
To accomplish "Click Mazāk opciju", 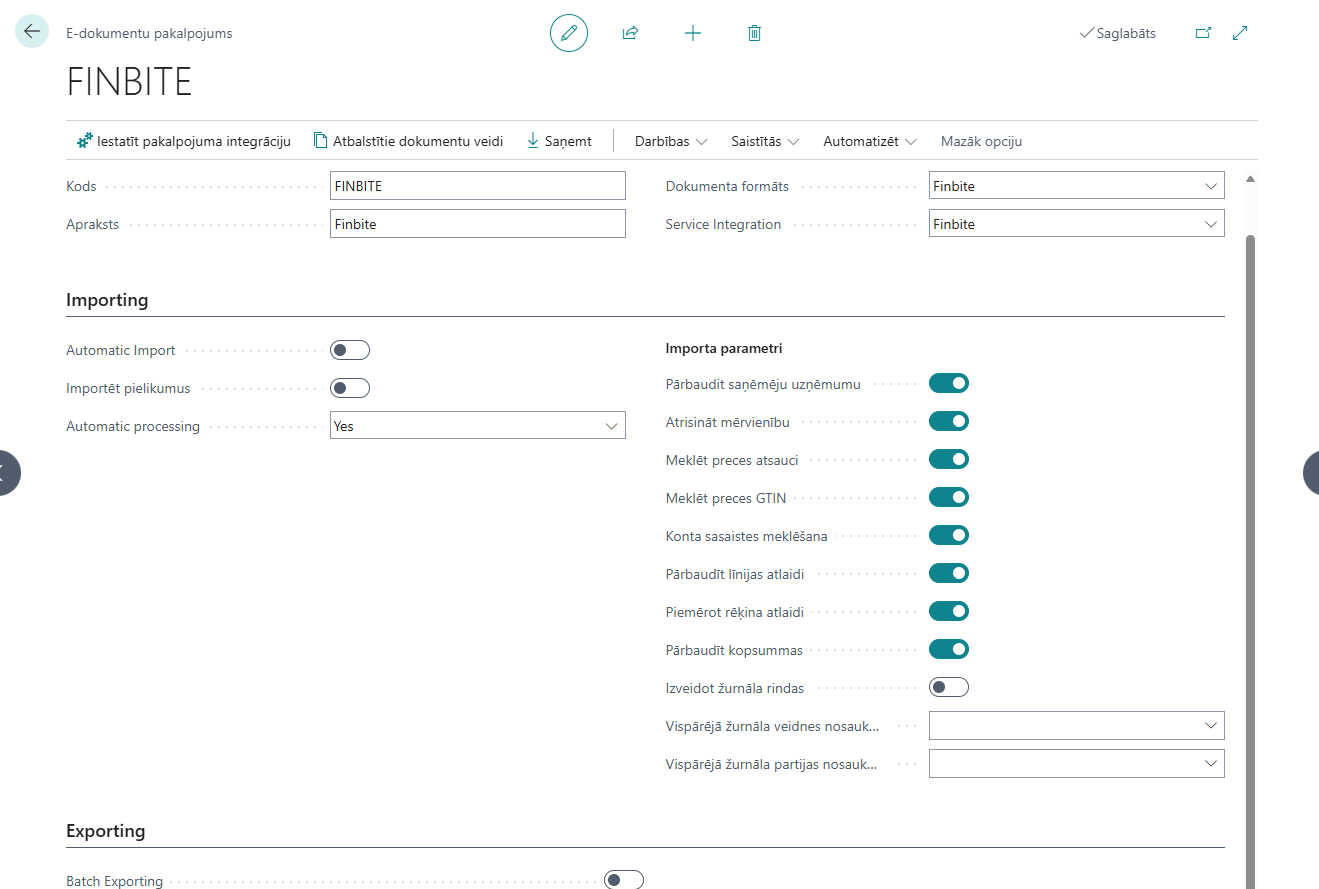I will click(x=981, y=141).
